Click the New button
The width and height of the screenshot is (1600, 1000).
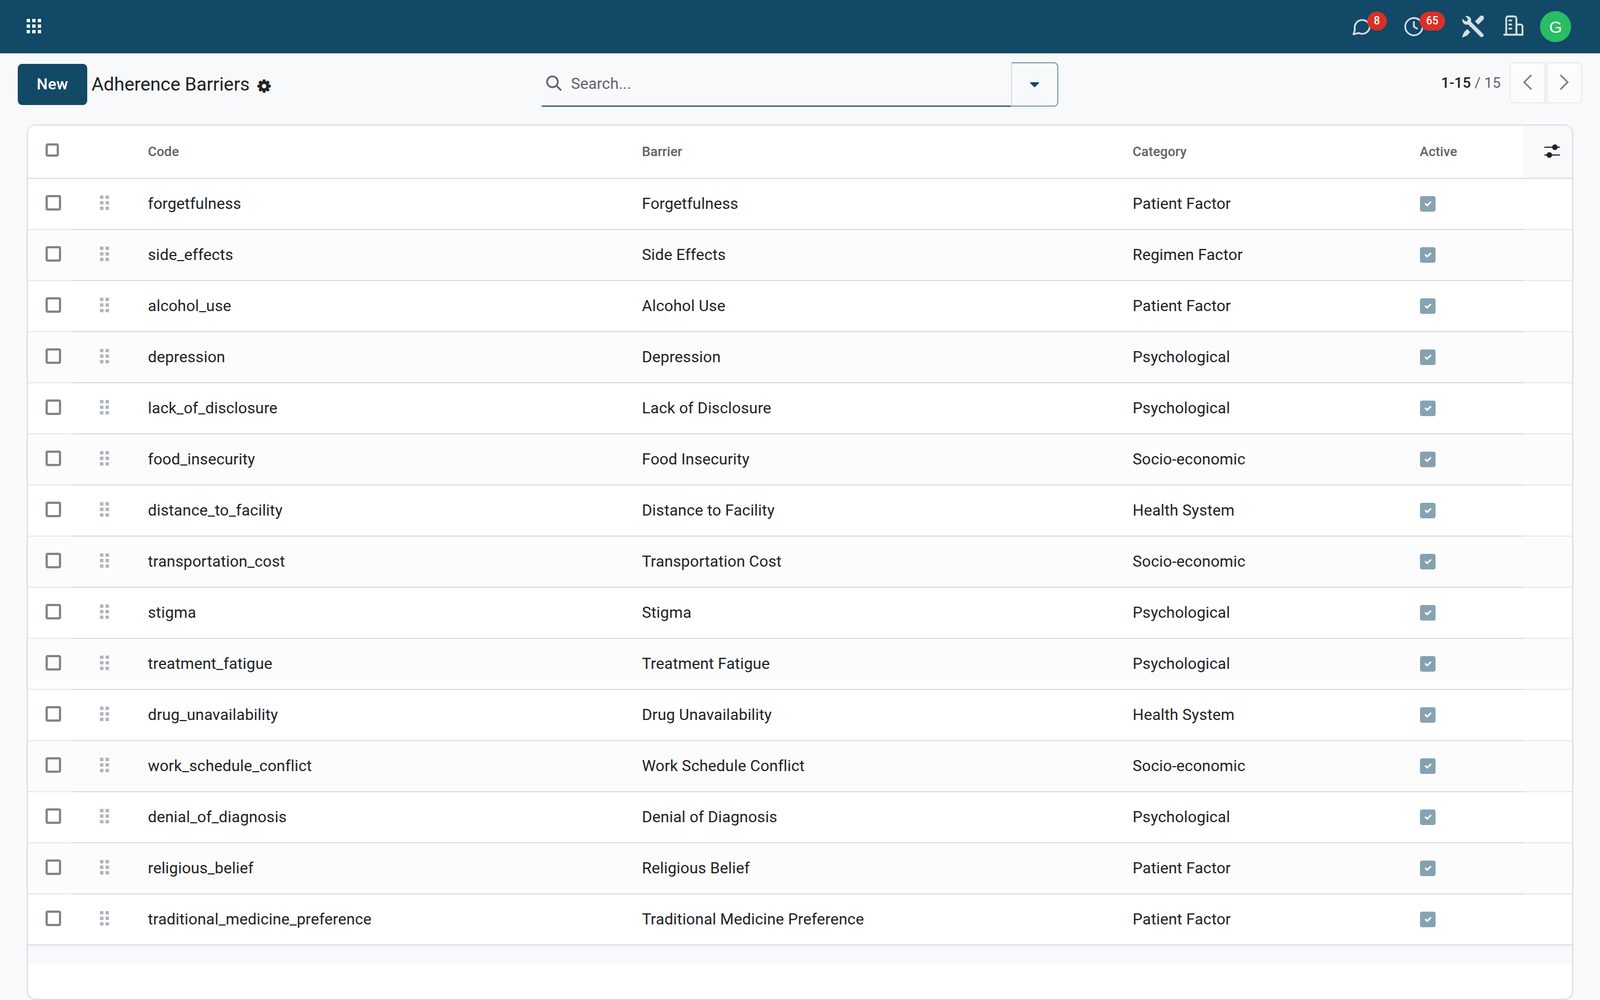pos(52,84)
